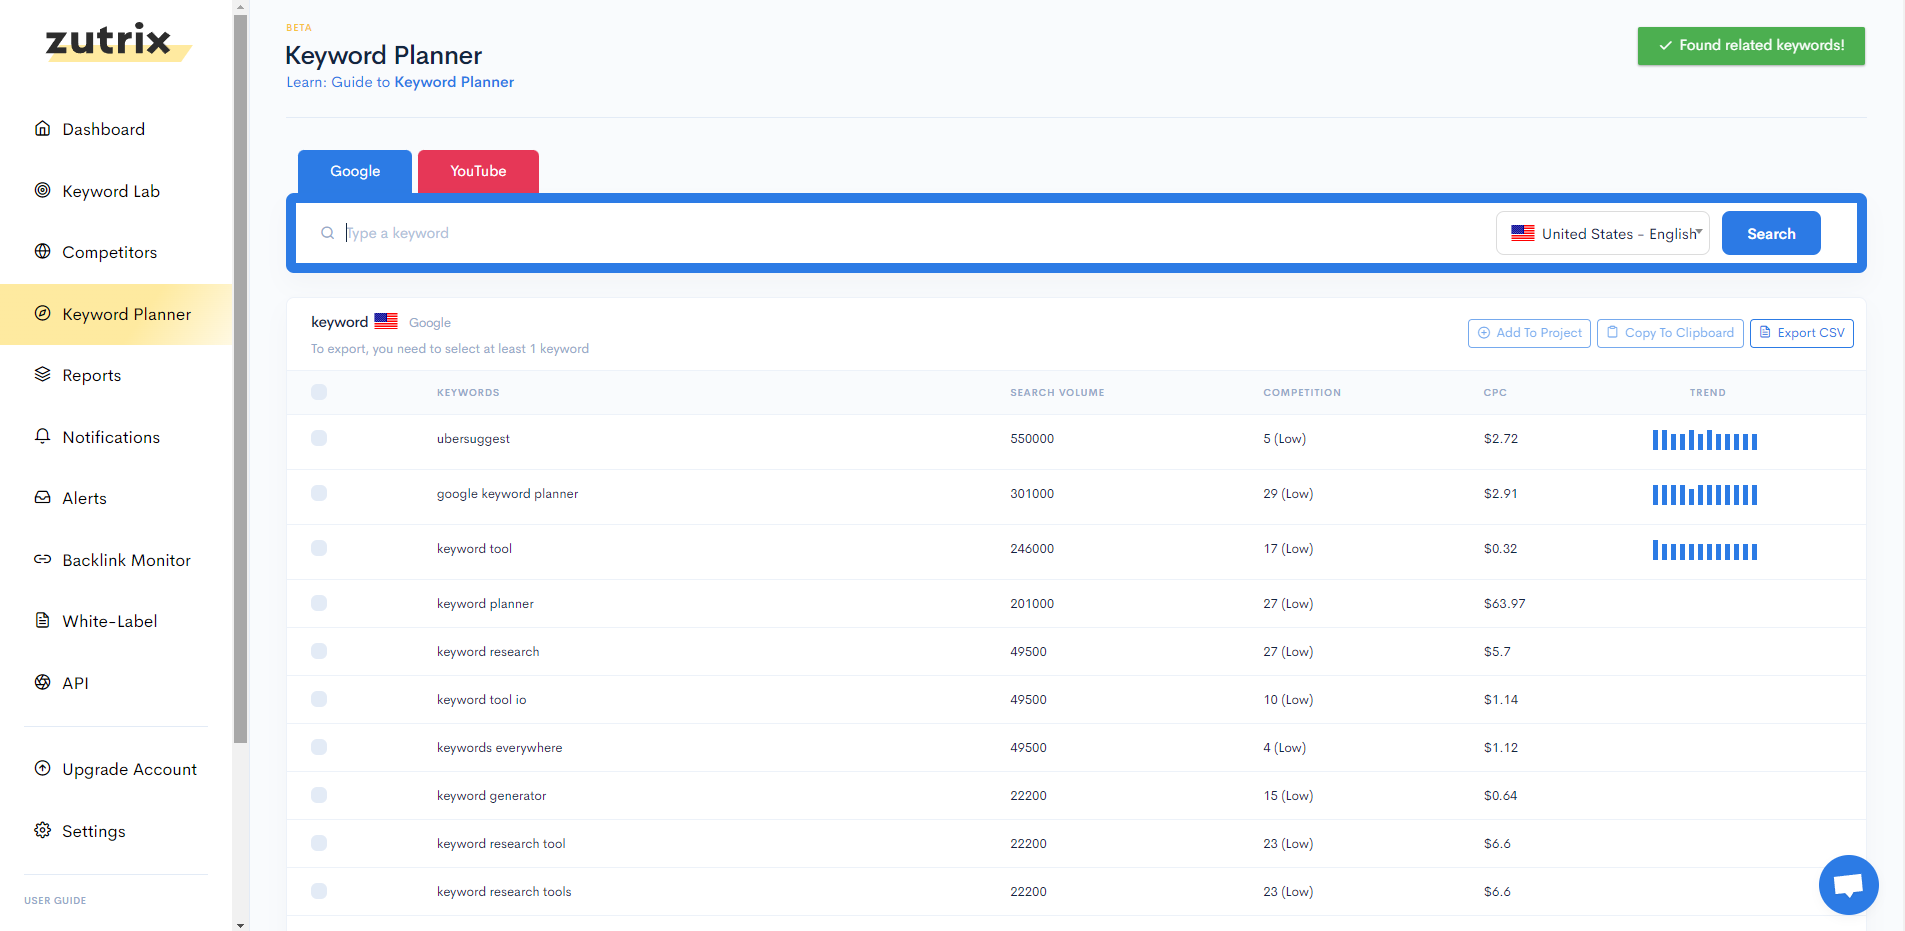Check the keyword research tool row
Image resolution: width=1905 pixels, height=931 pixels.
[x=319, y=843]
